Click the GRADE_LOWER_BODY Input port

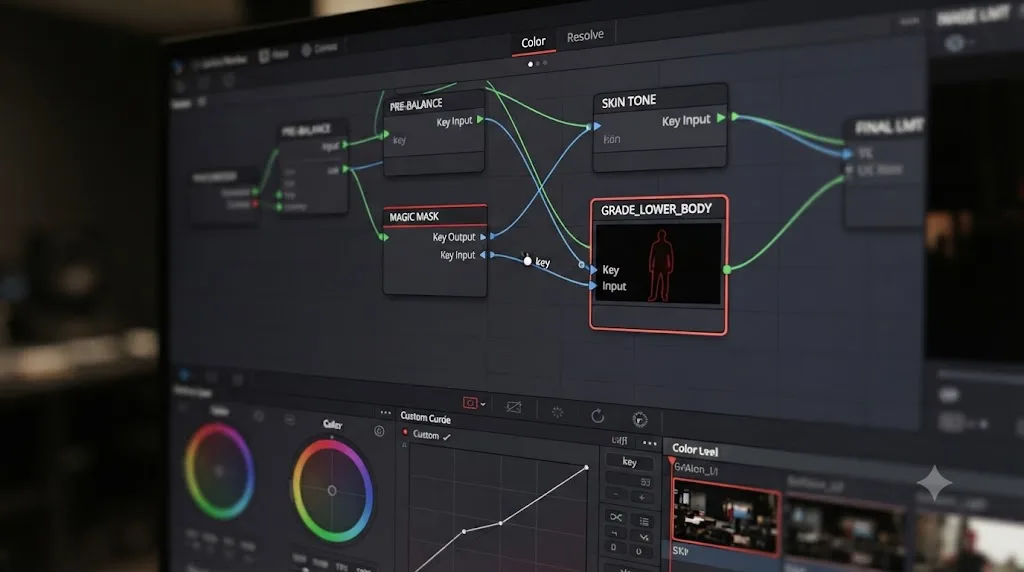click(x=593, y=286)
